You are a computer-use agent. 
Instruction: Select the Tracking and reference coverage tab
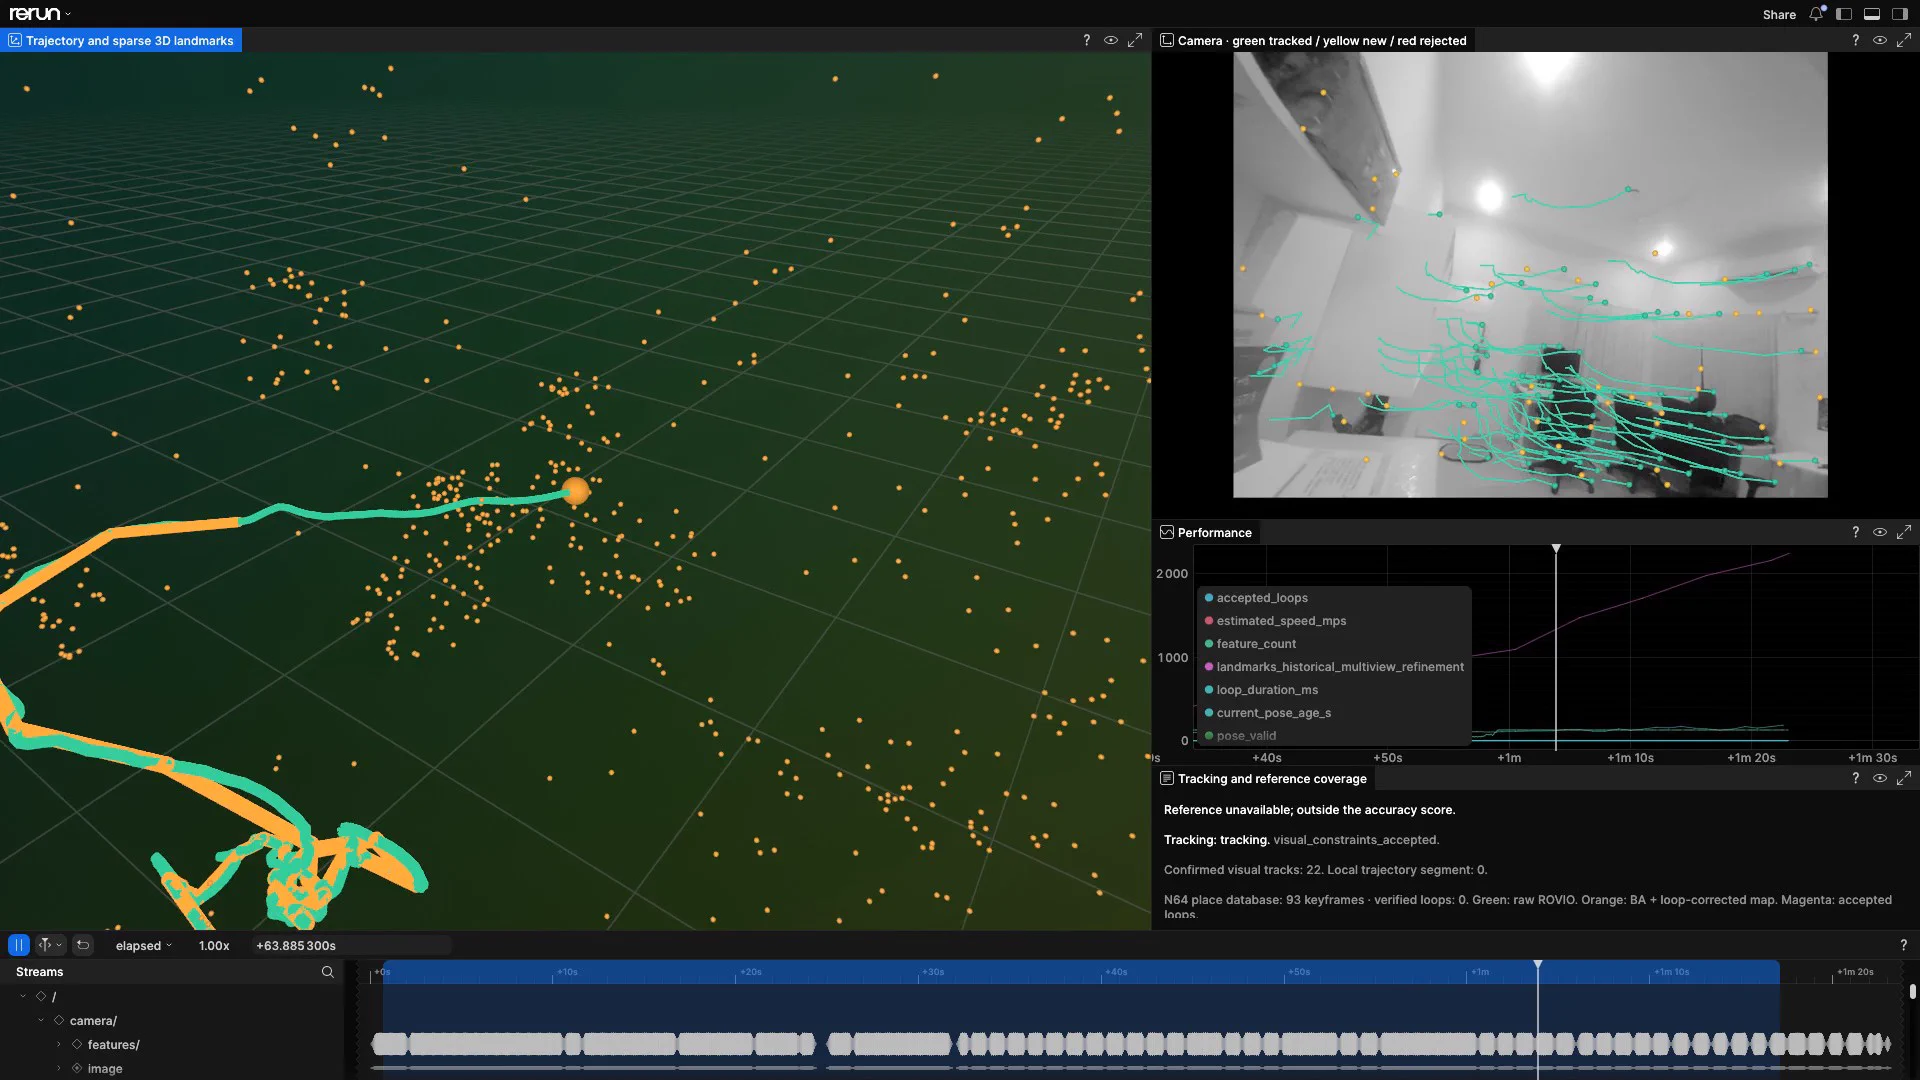[1263, 778]
